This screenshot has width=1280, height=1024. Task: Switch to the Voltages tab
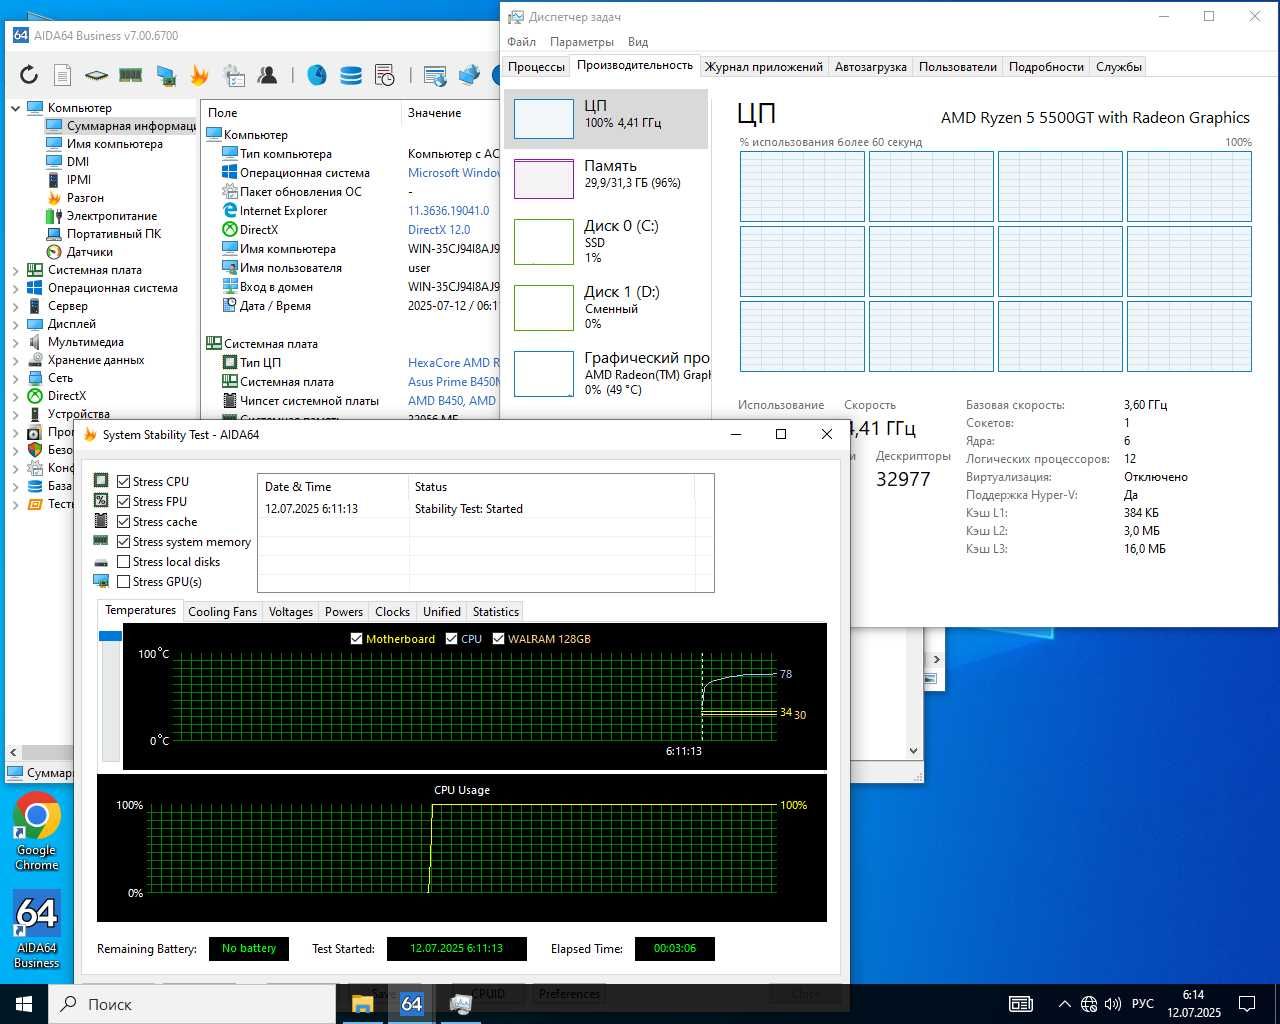(291, 612)
